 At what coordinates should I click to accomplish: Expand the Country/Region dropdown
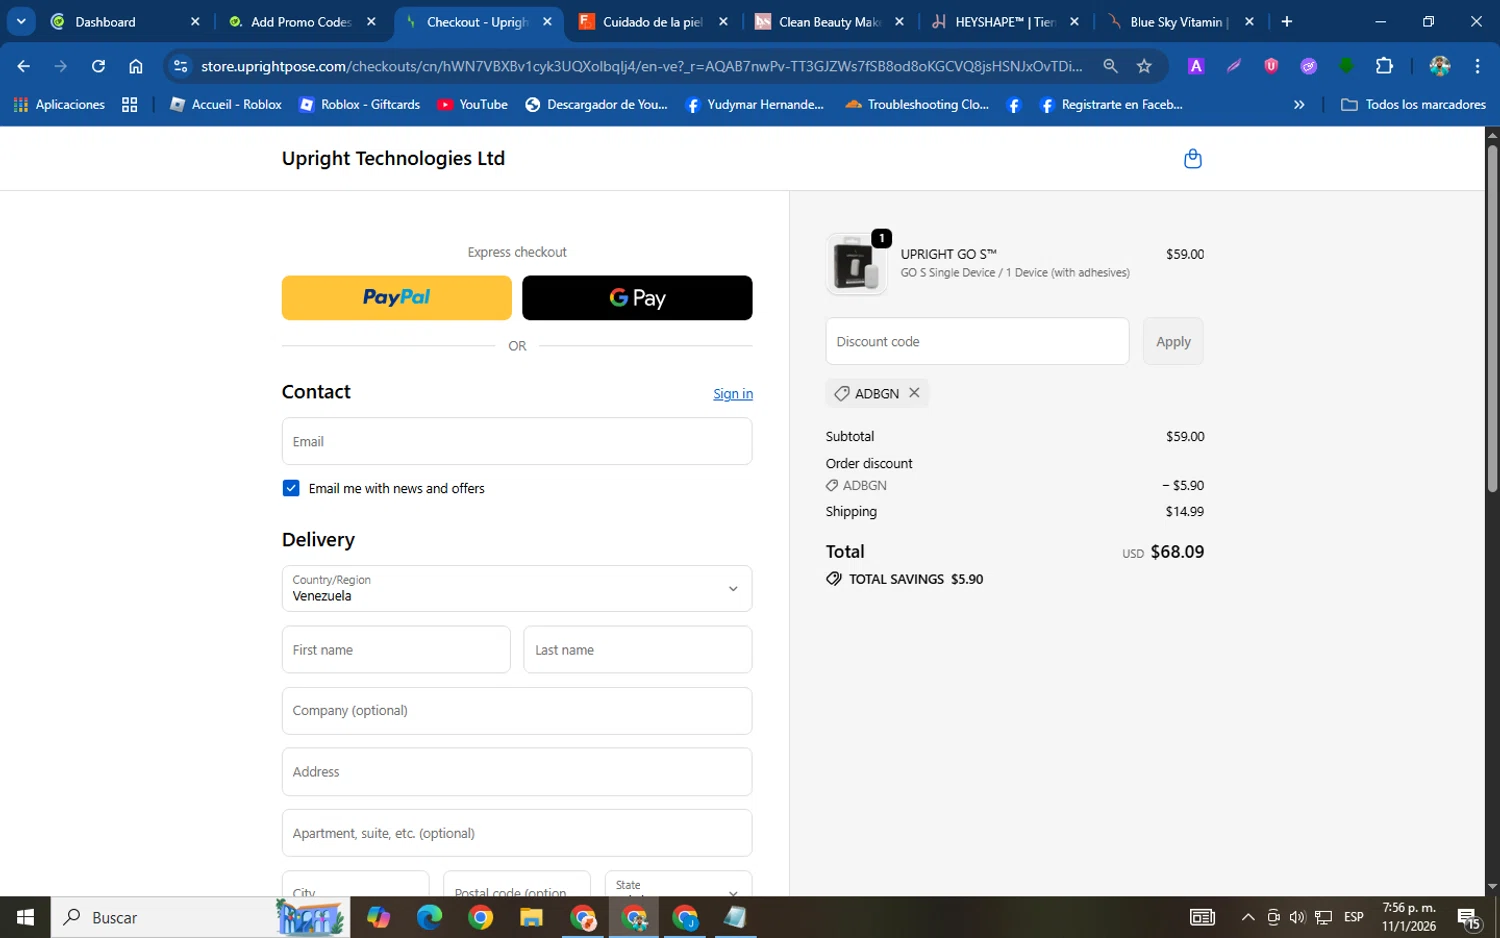[x=517, y=588]
